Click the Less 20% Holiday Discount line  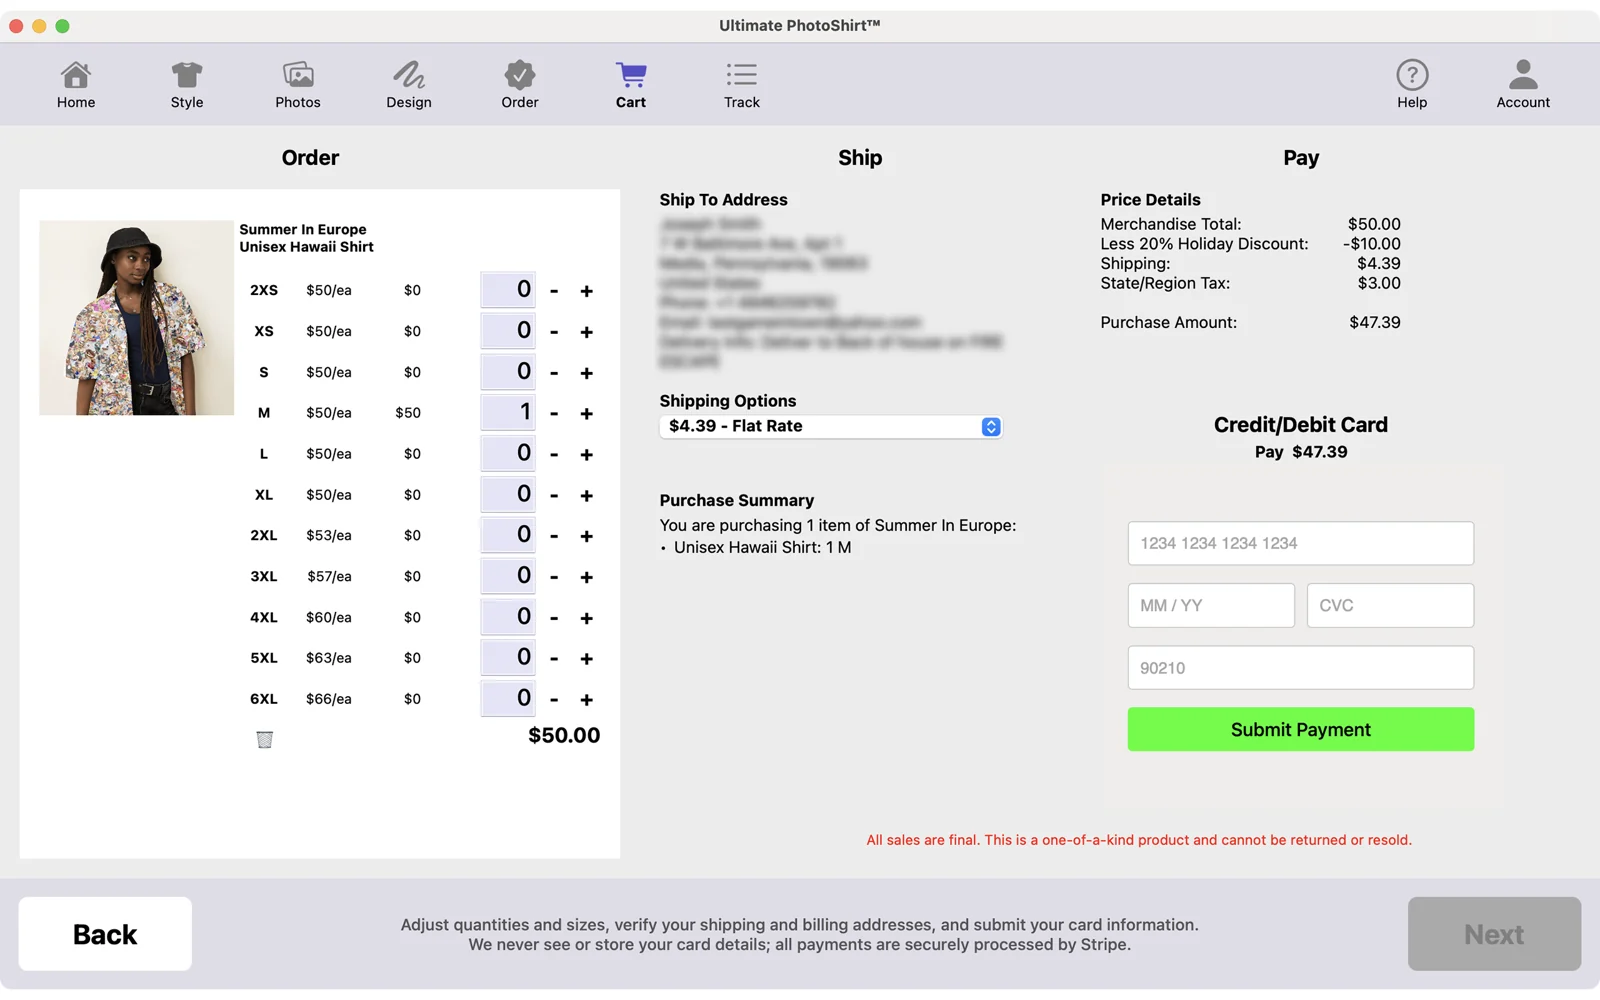(1250, 244)
